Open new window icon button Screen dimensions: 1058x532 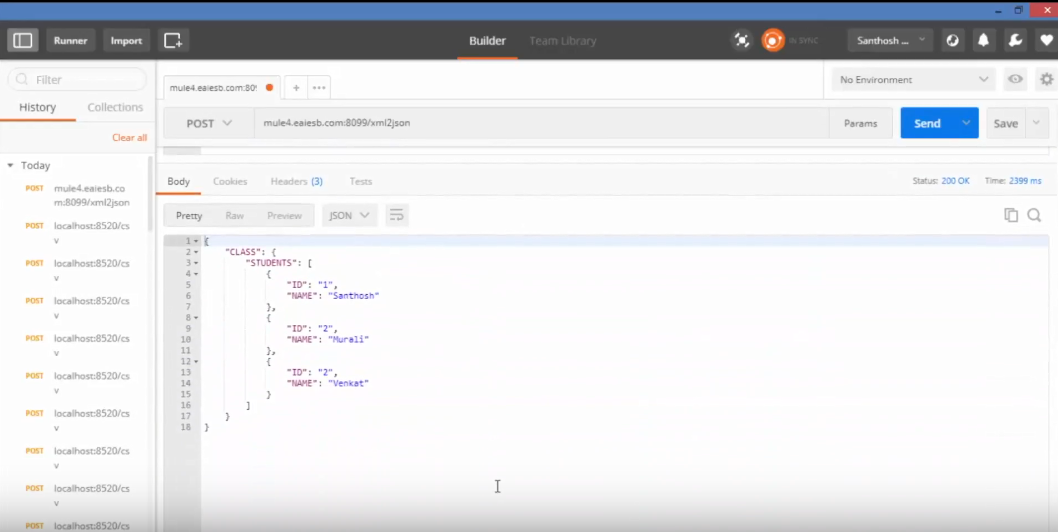coord(173,41)
